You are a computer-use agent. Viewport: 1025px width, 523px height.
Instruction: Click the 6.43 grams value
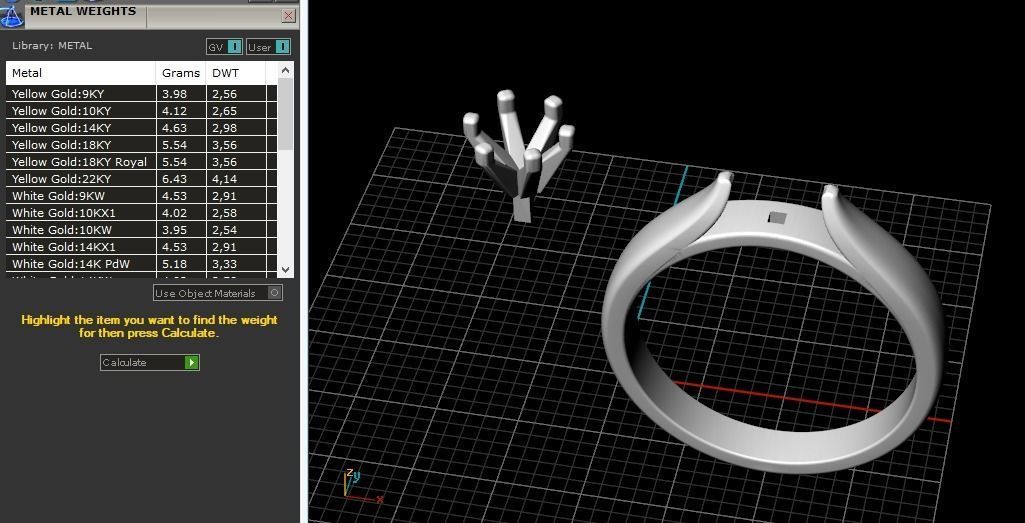coord(175,179)
